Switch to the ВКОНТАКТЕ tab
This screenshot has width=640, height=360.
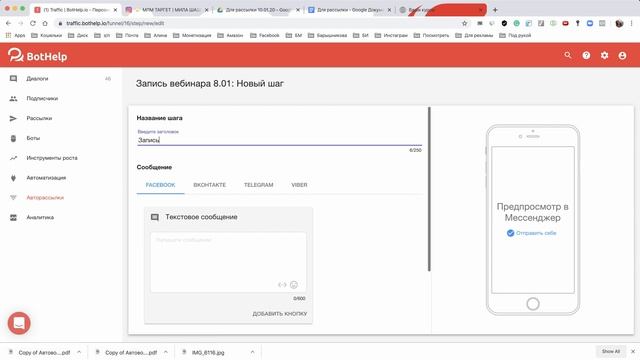coord(209,185)
